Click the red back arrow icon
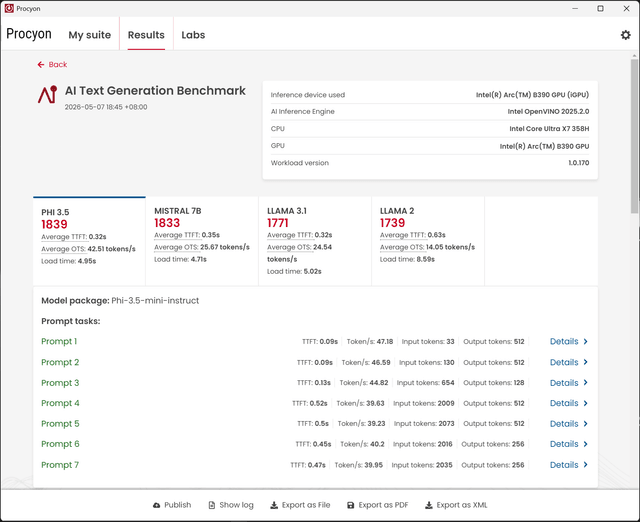This screenshot has width=640, height=522. coord(41,64)
